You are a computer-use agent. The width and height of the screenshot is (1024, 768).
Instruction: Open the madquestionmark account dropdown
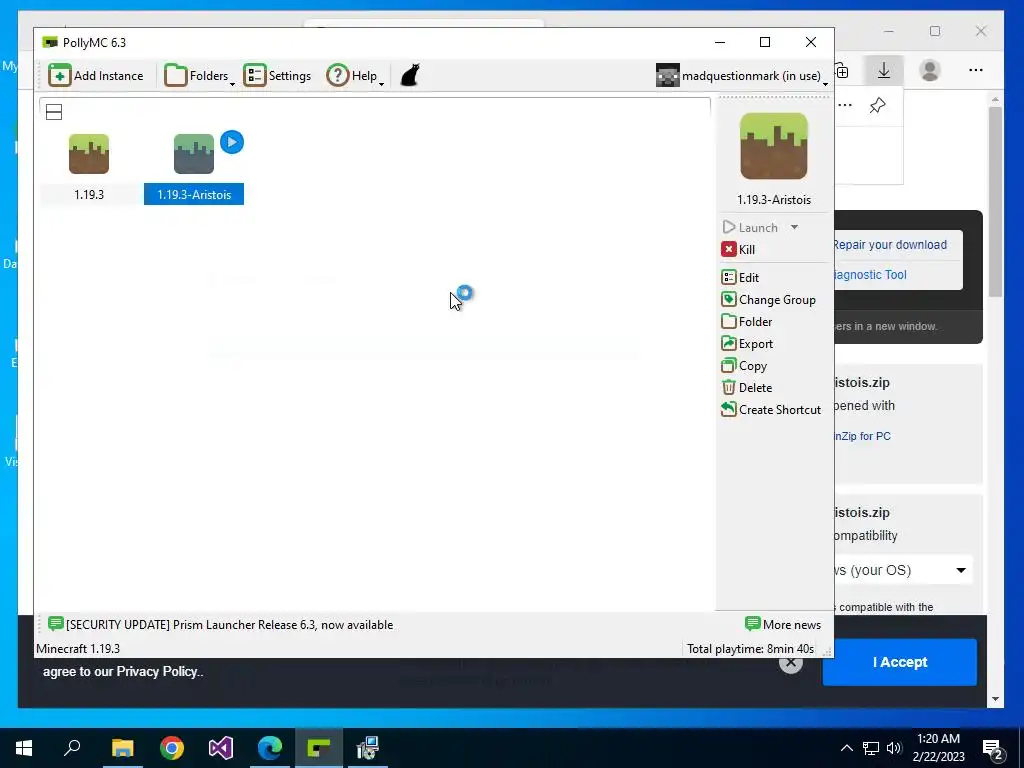(743, 76)
